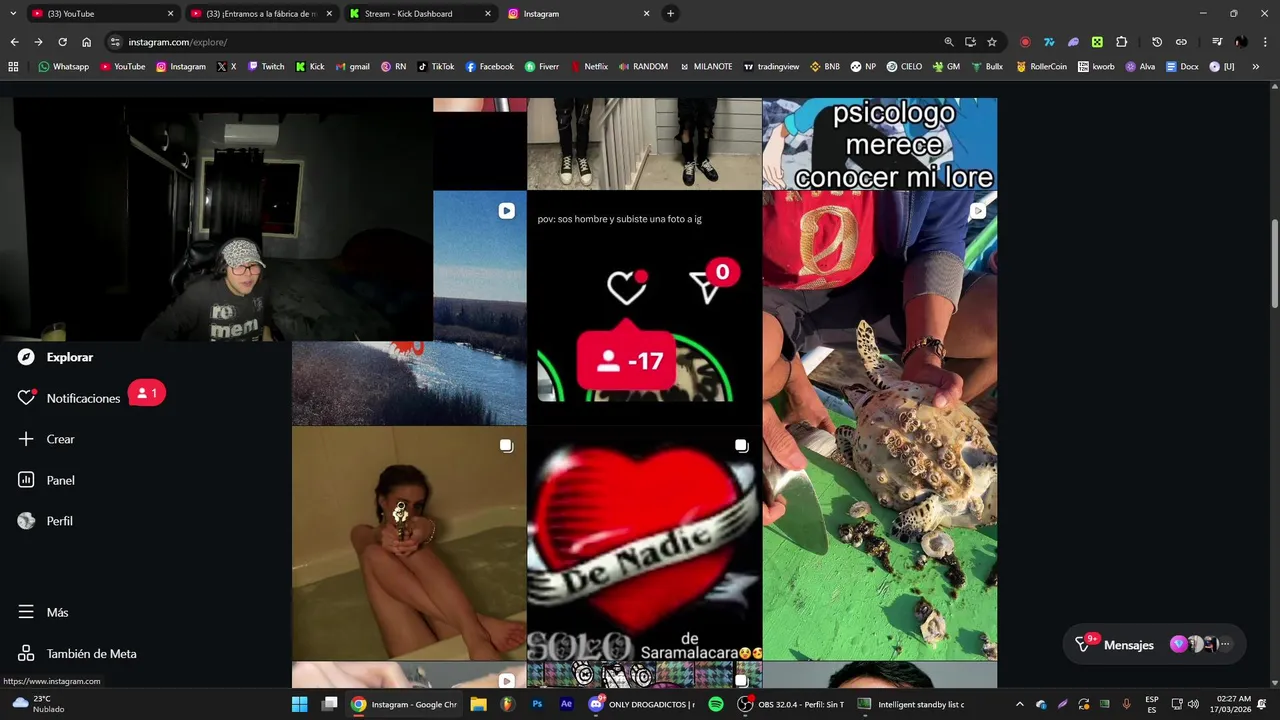Screen dimensions: 1280x720
Task: Switch to OBS 32.0.4 taskbar window
Action: 790,704
